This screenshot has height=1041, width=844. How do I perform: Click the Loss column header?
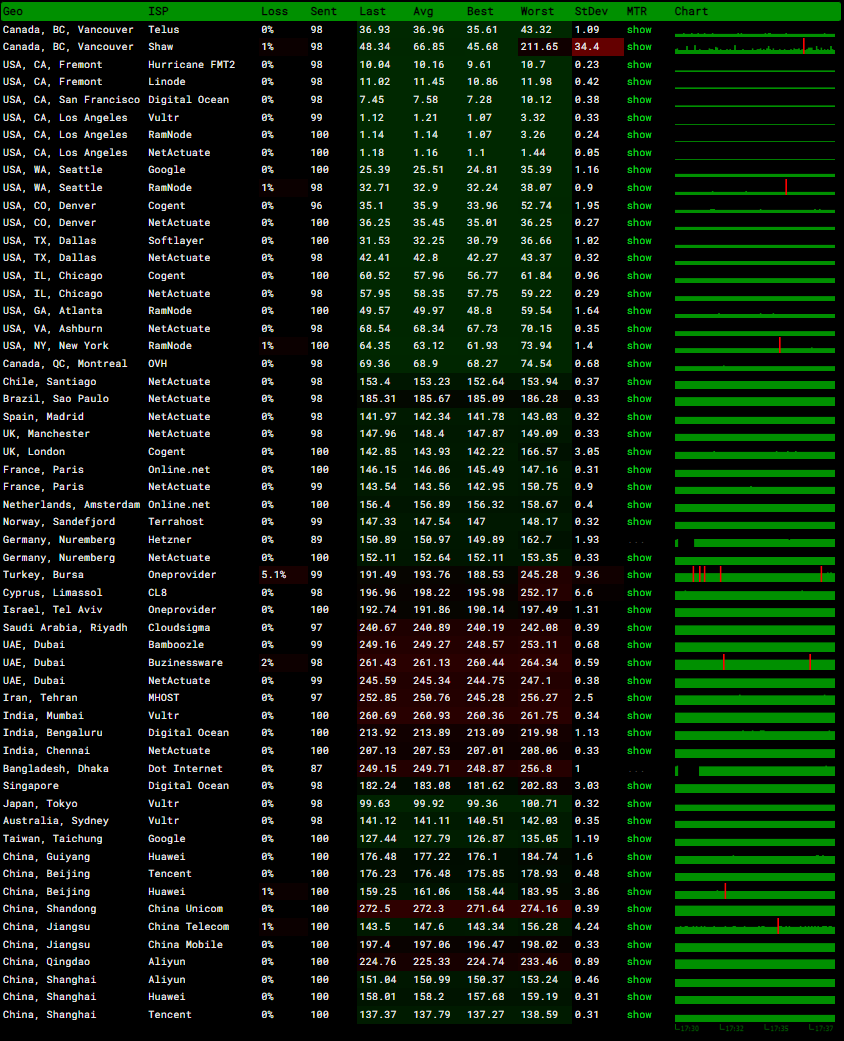click(x=274, y=11)
